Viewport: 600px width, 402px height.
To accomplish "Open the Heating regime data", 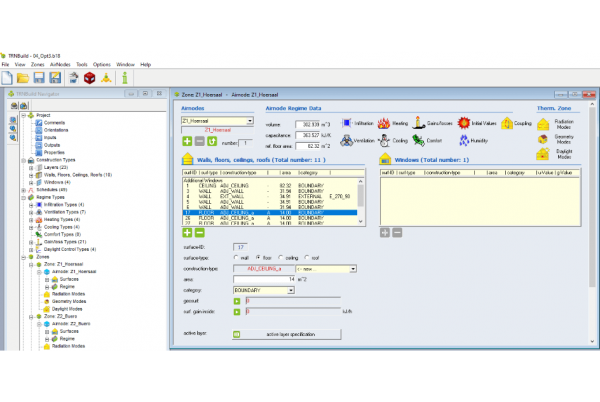I will point(388,124).
